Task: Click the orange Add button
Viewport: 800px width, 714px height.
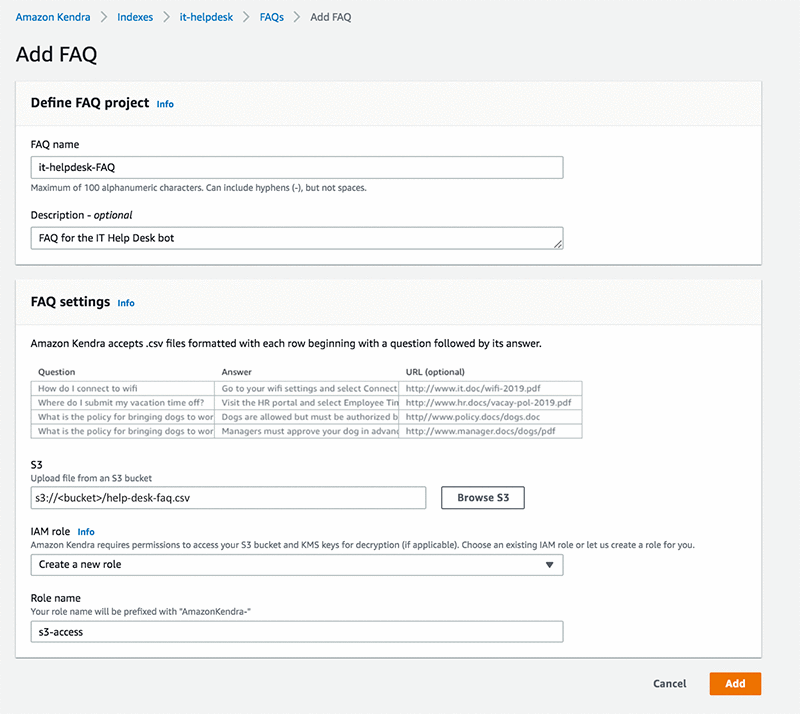Action: (735, 684)
